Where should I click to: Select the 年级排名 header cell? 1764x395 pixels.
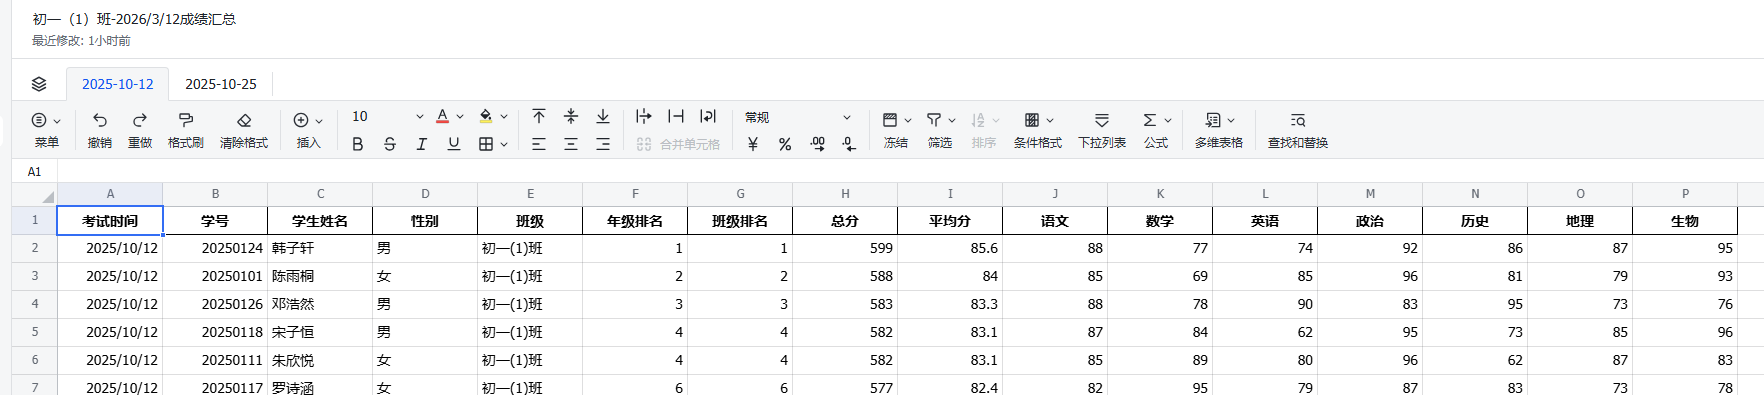pyautogui.click(x=635, y=221)
